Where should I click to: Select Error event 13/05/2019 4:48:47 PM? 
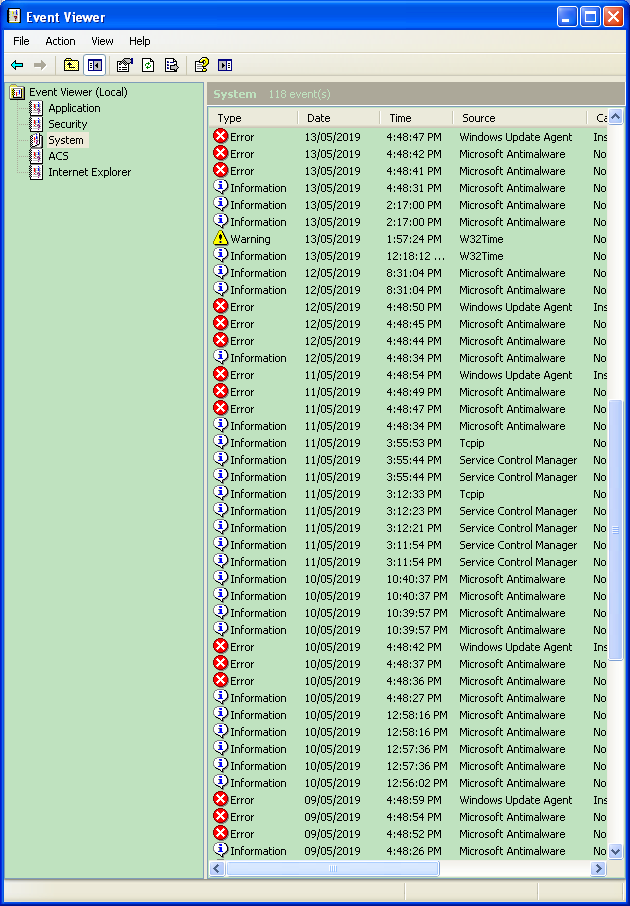pyautogui.click(x=408, y=137)
